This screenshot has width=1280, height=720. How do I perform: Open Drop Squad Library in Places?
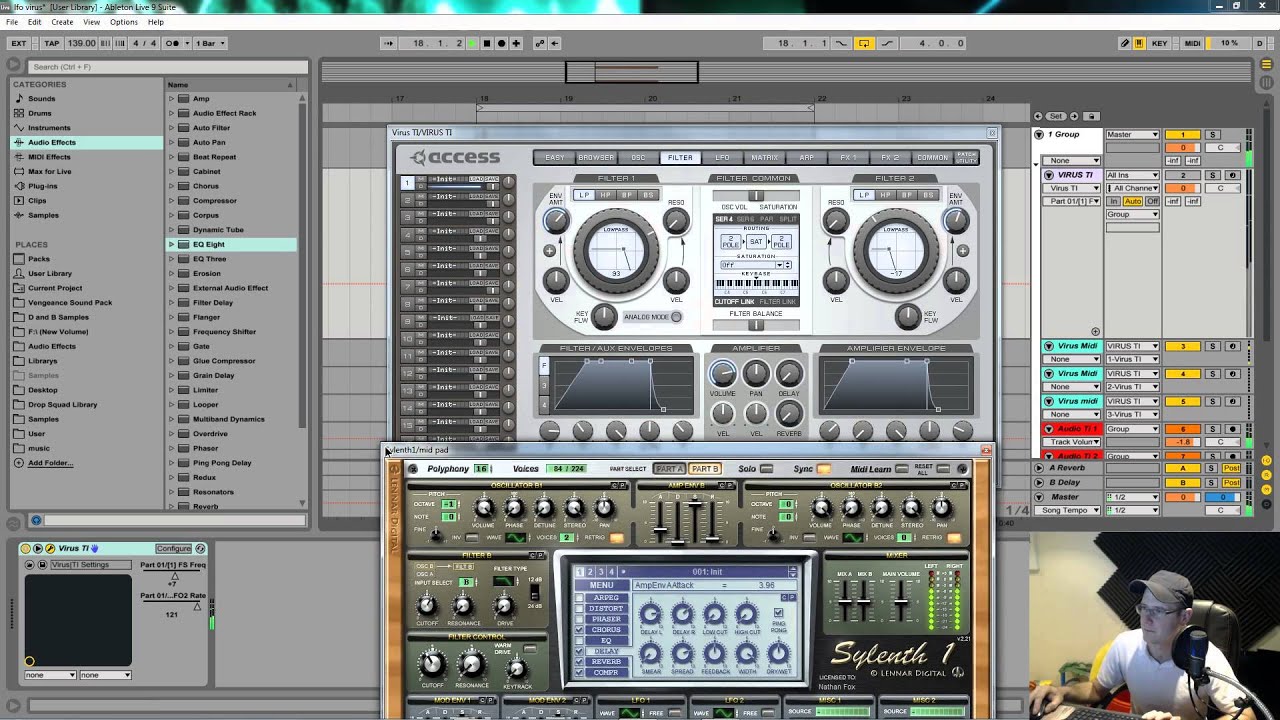pyautogui.click(x=62, y=405)
